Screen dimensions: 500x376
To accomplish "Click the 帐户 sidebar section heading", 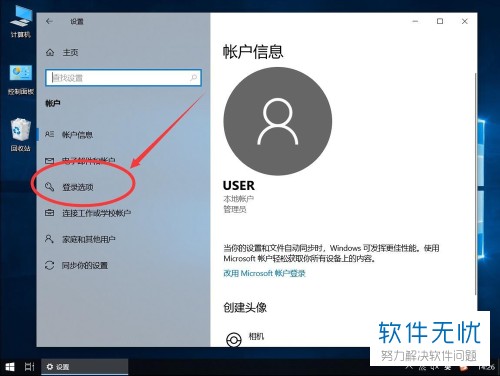I will 53,103.
